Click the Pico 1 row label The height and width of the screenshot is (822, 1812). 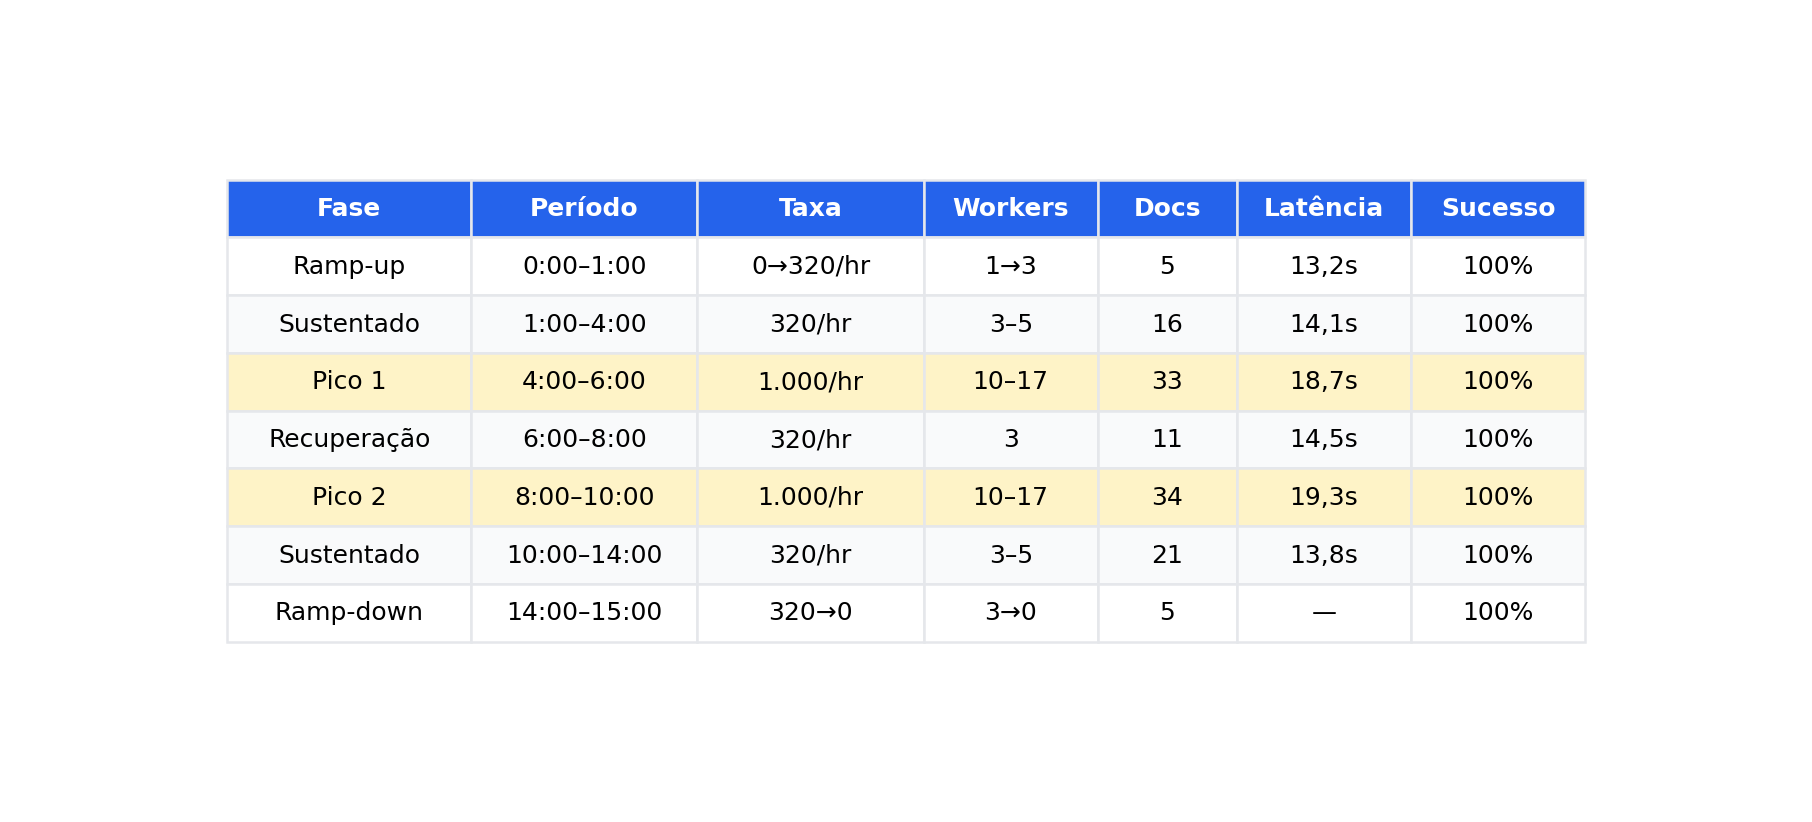pos(349,382)
